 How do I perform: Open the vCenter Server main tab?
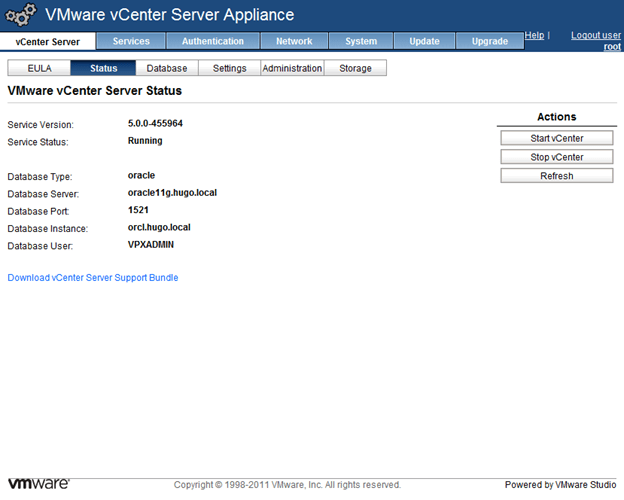pos(48,41)
